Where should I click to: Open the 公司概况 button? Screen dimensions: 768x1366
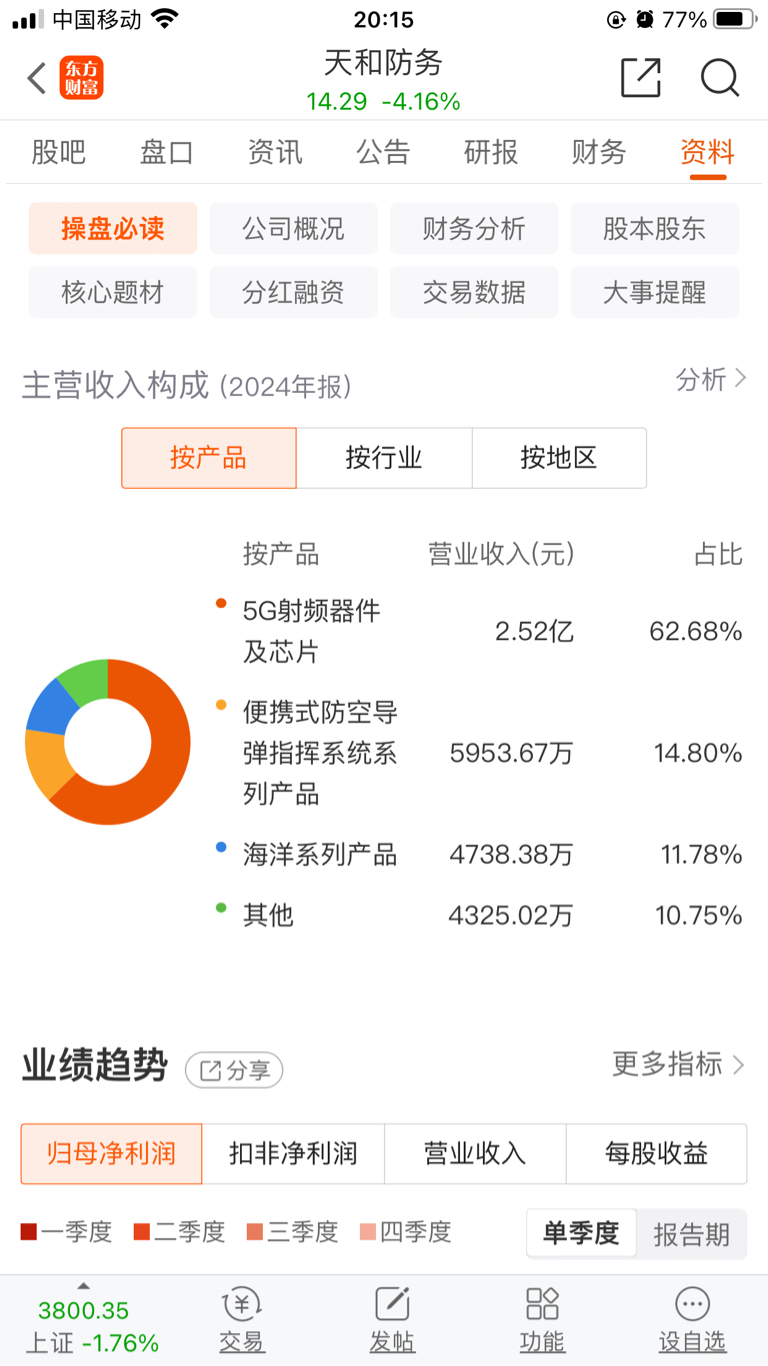click(293, 229)
